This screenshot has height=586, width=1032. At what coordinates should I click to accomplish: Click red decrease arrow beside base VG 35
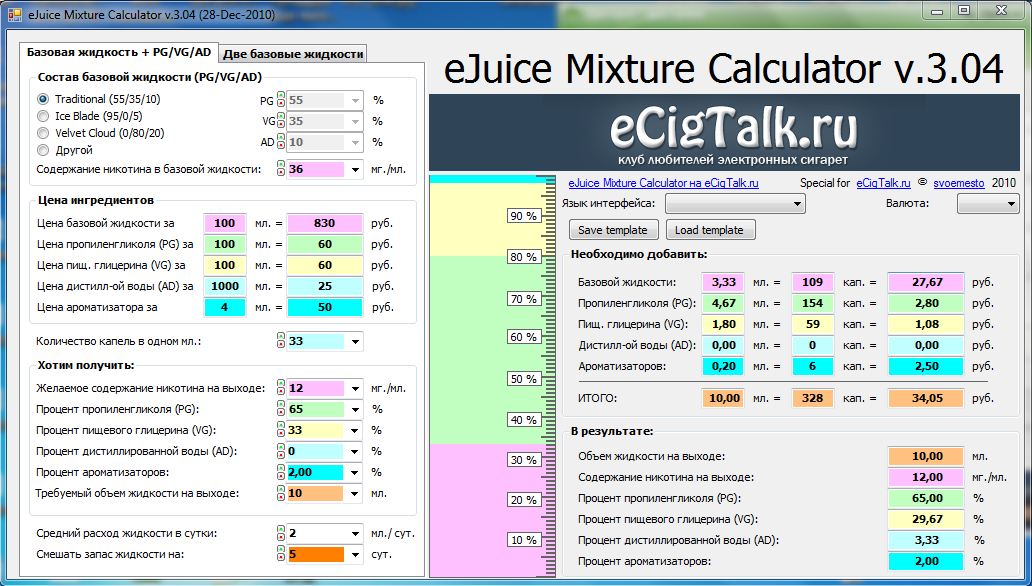pos(281,124)
